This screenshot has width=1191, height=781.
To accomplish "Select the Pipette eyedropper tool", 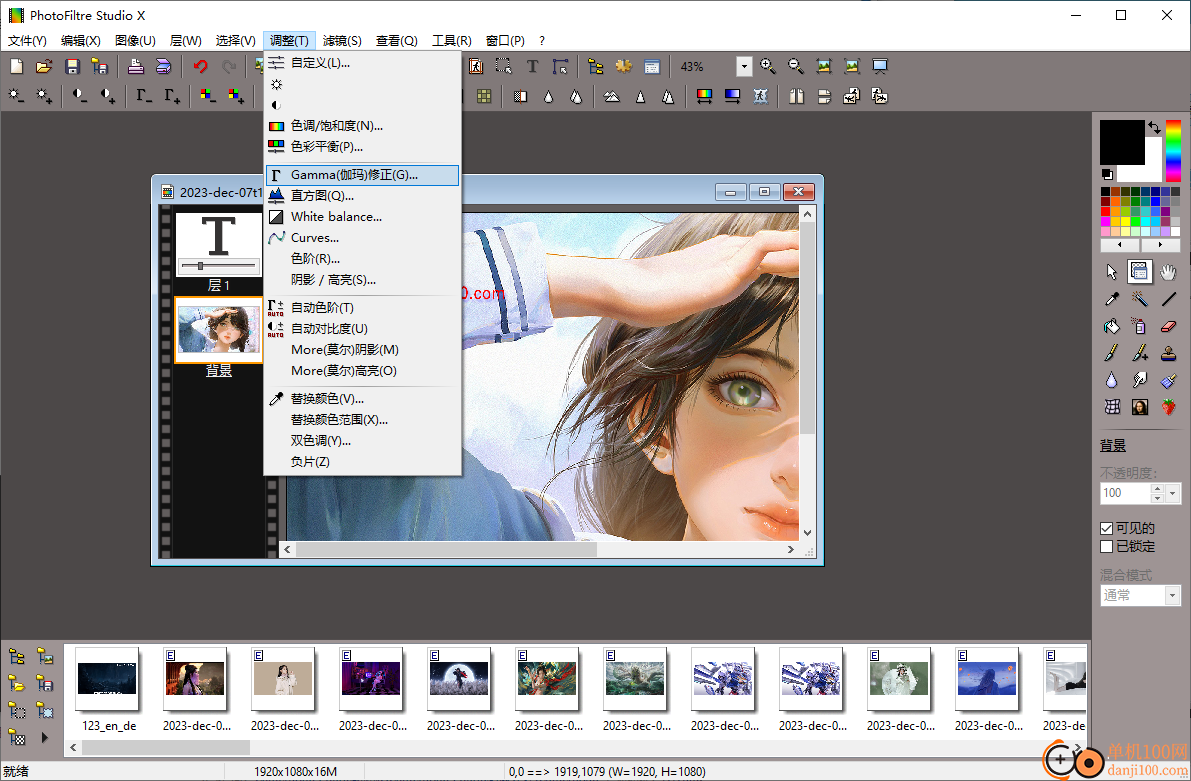I will point(1112,299).
